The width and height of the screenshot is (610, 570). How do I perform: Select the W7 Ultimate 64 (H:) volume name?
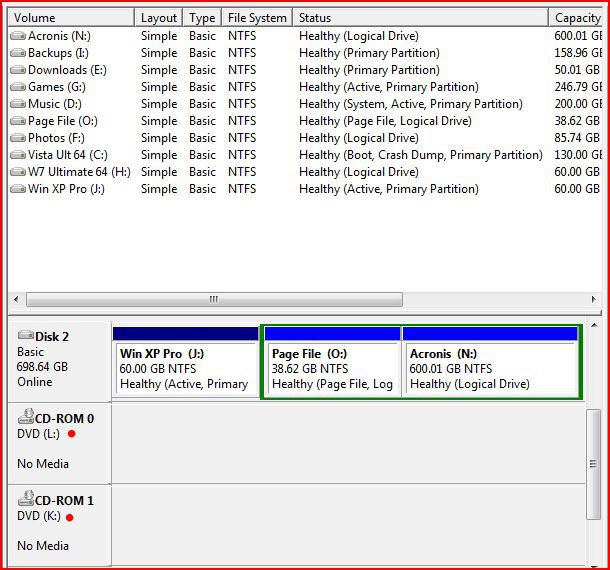pos(79,172)
